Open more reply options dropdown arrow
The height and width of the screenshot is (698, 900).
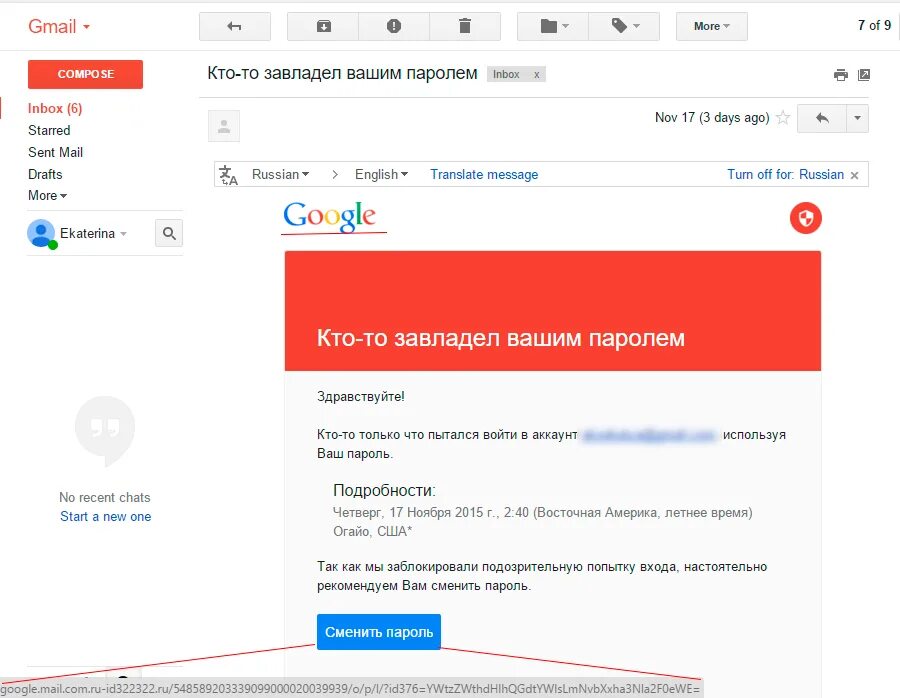pyautogui.click(x=858, y=118)
